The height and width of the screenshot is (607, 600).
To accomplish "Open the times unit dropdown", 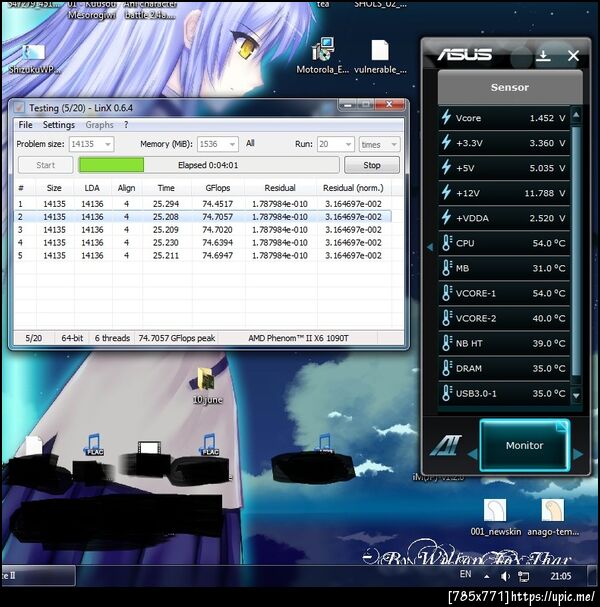I will (x=379, y=144).
